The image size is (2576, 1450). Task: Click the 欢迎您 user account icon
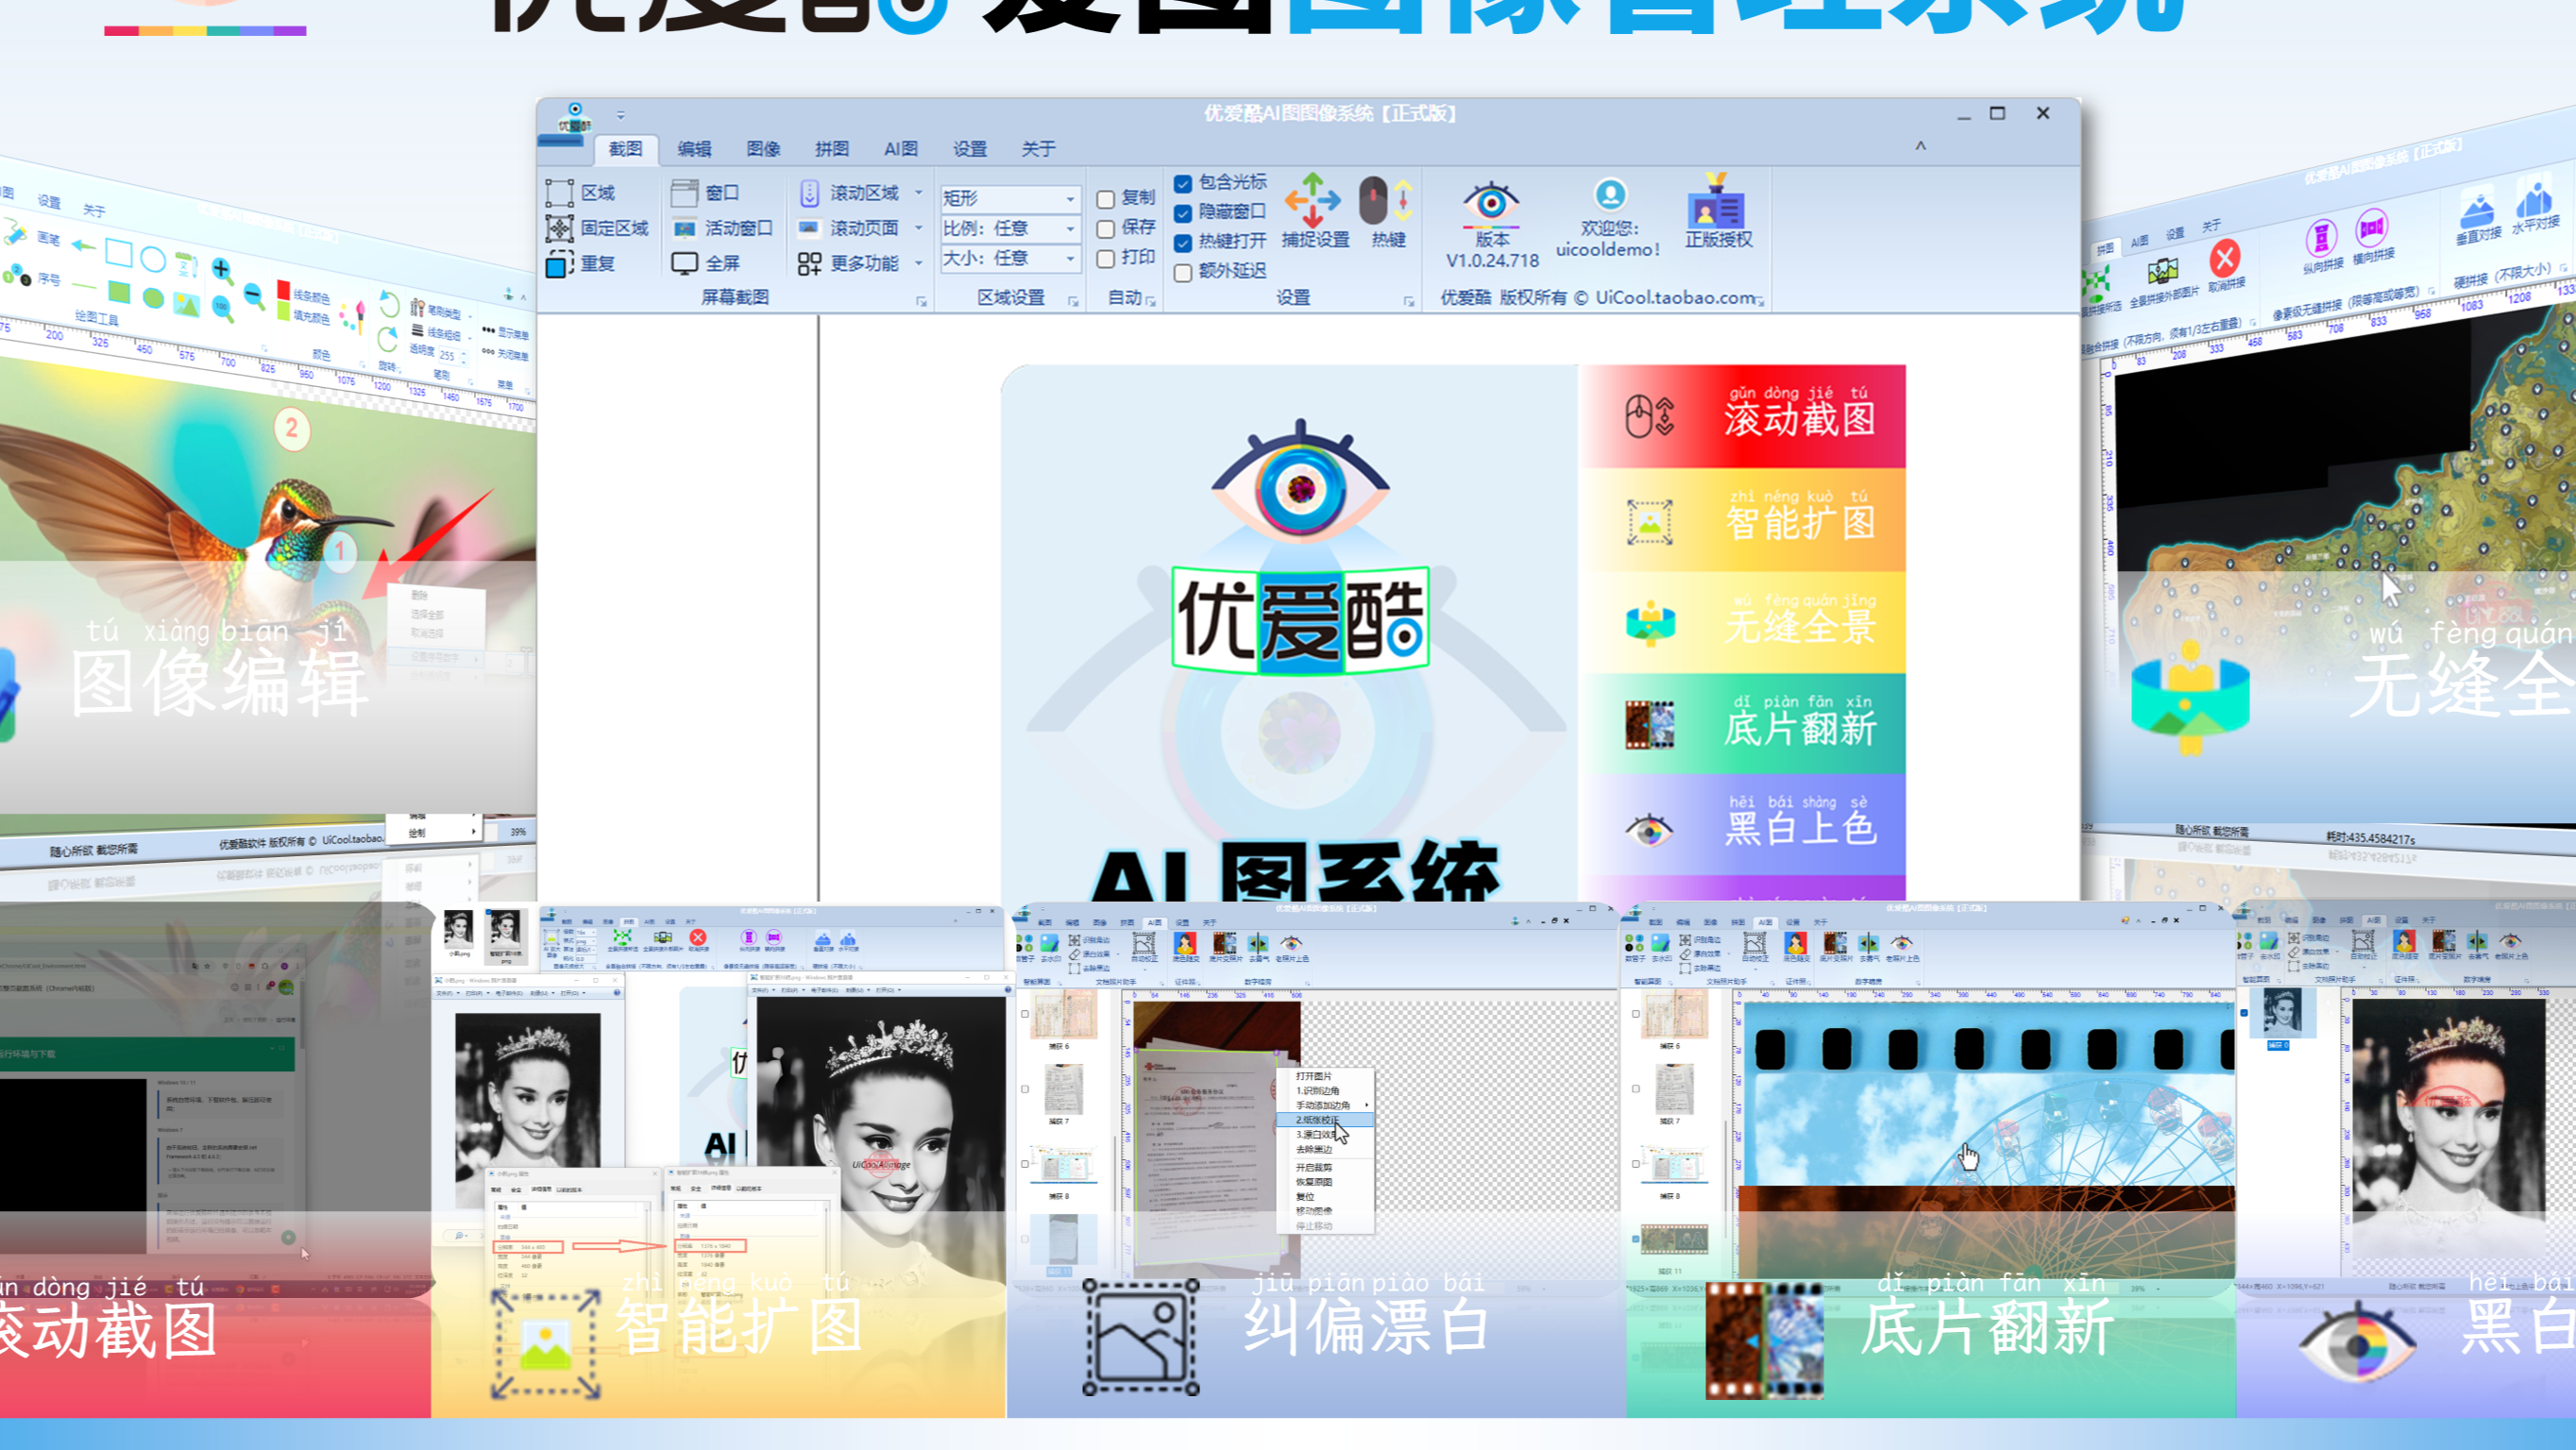tap(1609, 194)
